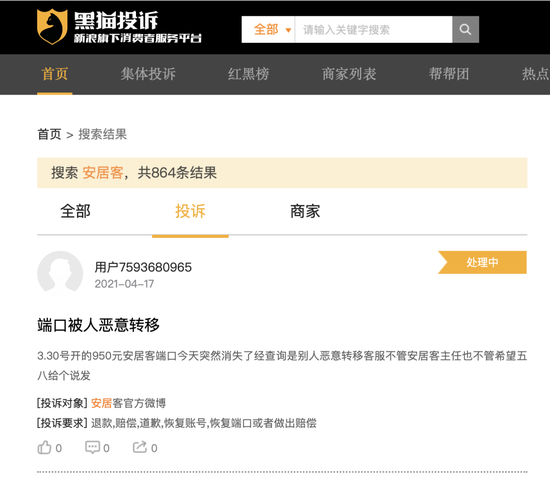Click 搜索结果 breadcrumb text
550x488 pixels.
coord(102,134)
